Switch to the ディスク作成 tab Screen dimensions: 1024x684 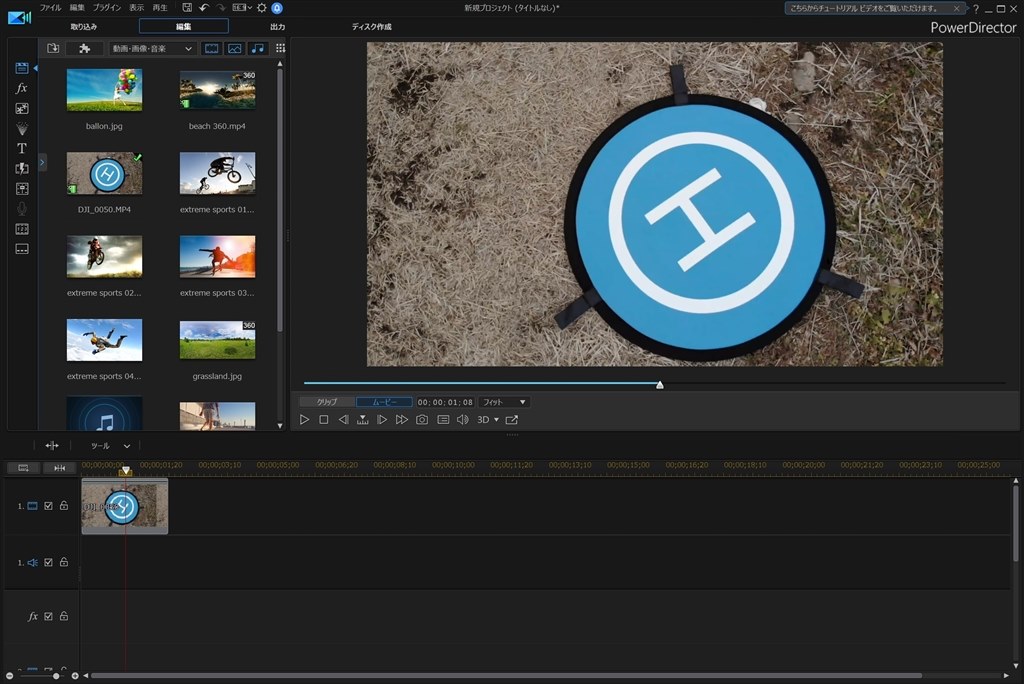(372, 27)
